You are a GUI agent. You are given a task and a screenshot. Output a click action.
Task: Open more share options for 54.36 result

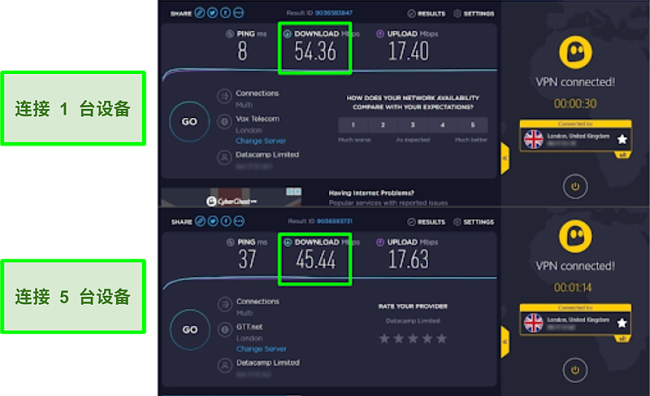[238, 13]
